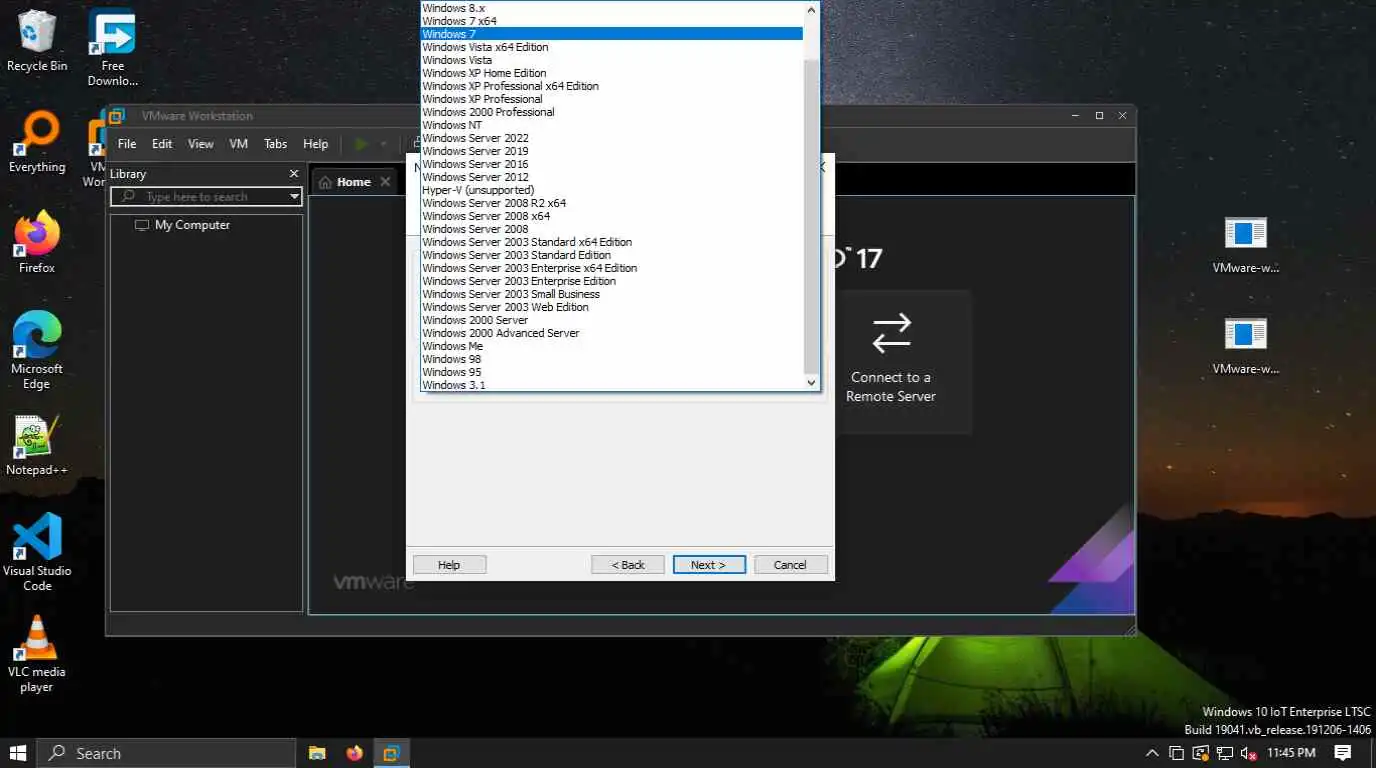The width and height of the screenshot is (1376, 768).
Task: Click the version list scrollbar thumb
Action: (x=811, y=215)
